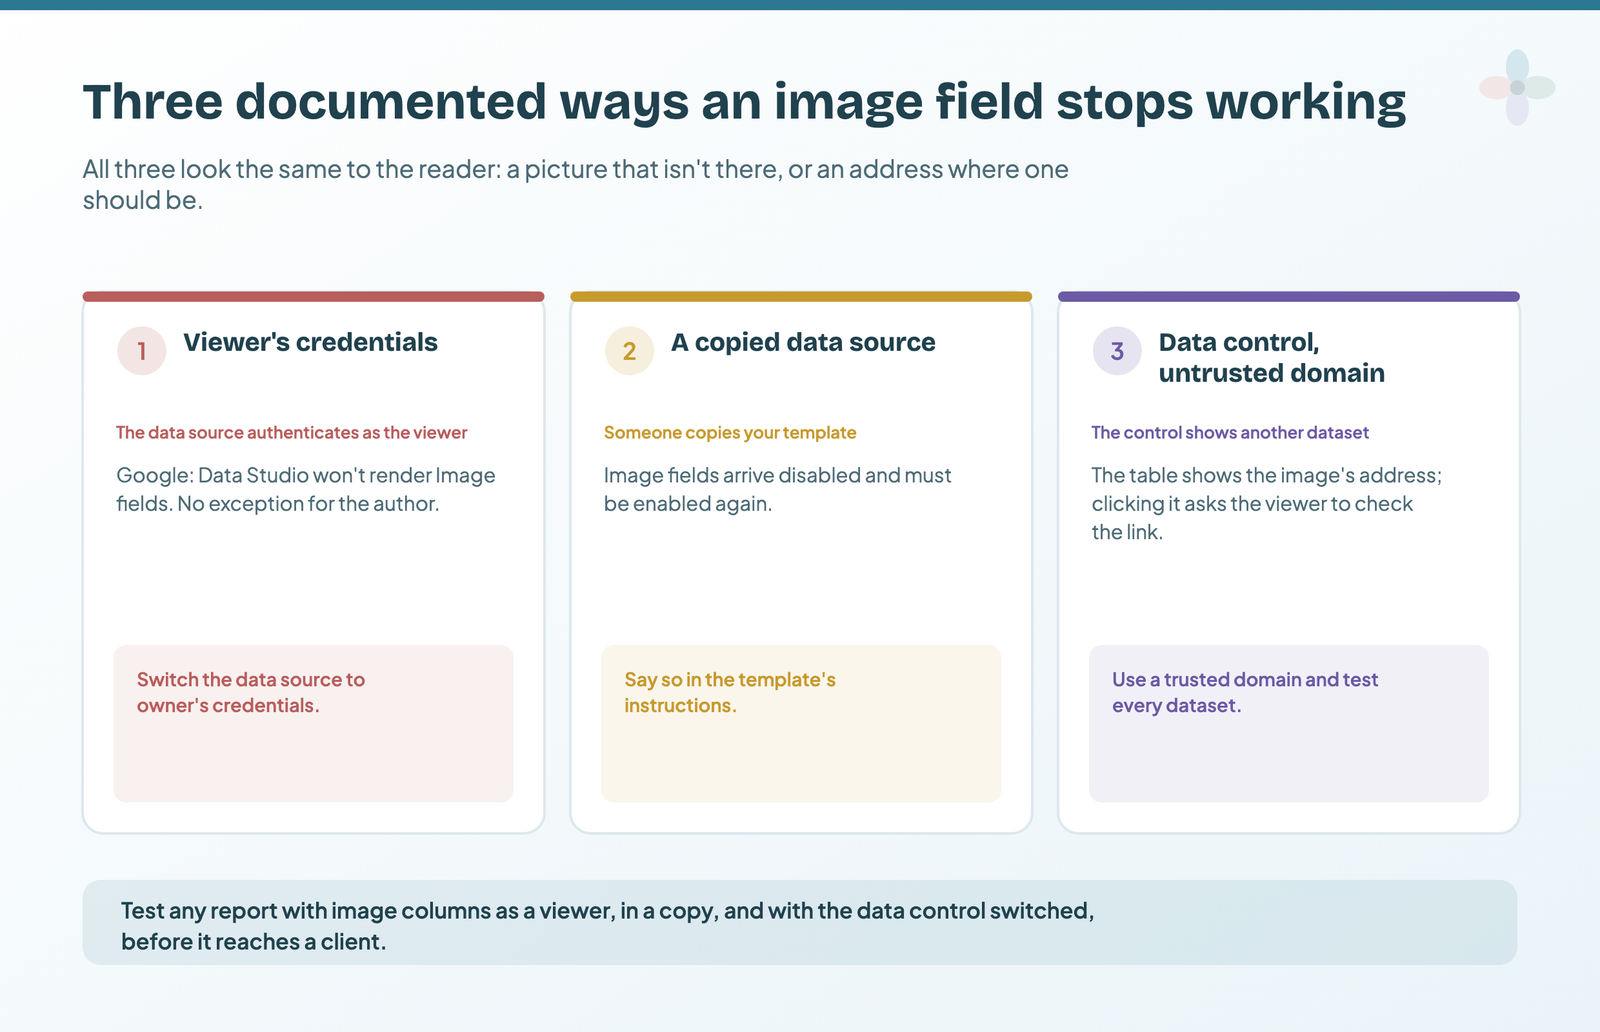Click the heading 'A copied data source'
1600x1032 pixels.
(803, 342)
